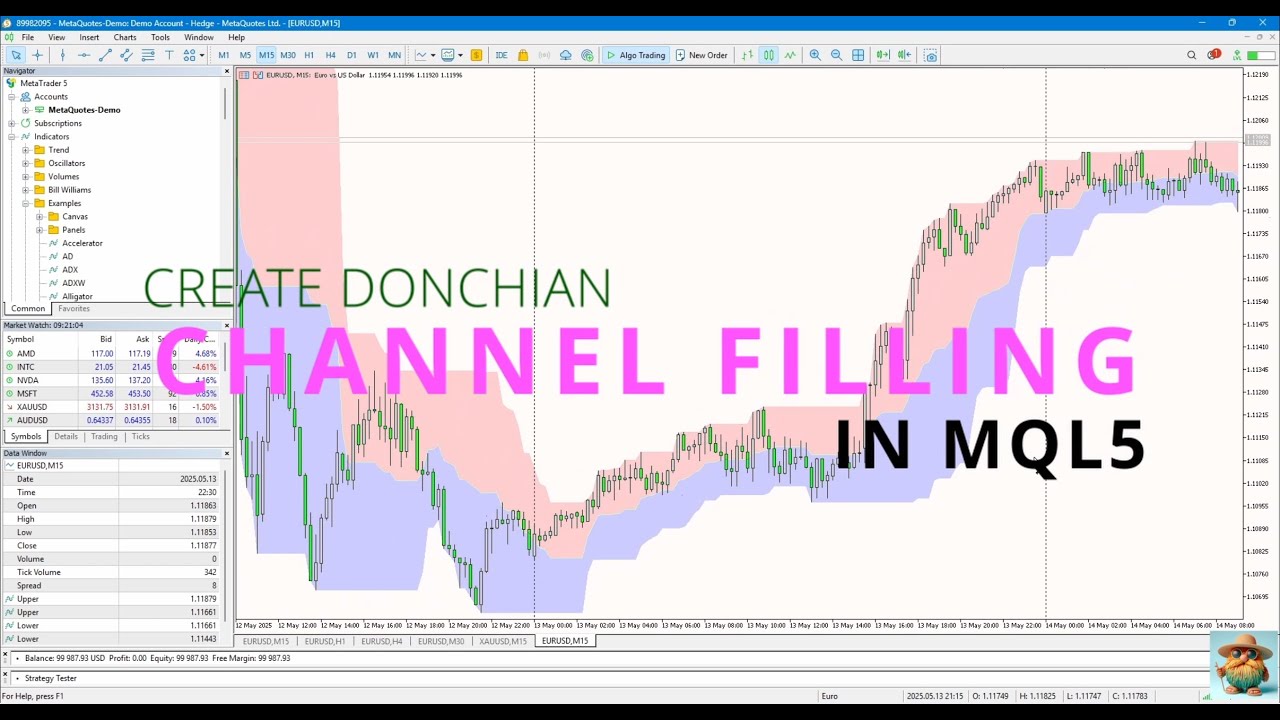The height and width of the screenshot is (720, 1280).
Task: Toggle chart shift
Action: [904, 55]
